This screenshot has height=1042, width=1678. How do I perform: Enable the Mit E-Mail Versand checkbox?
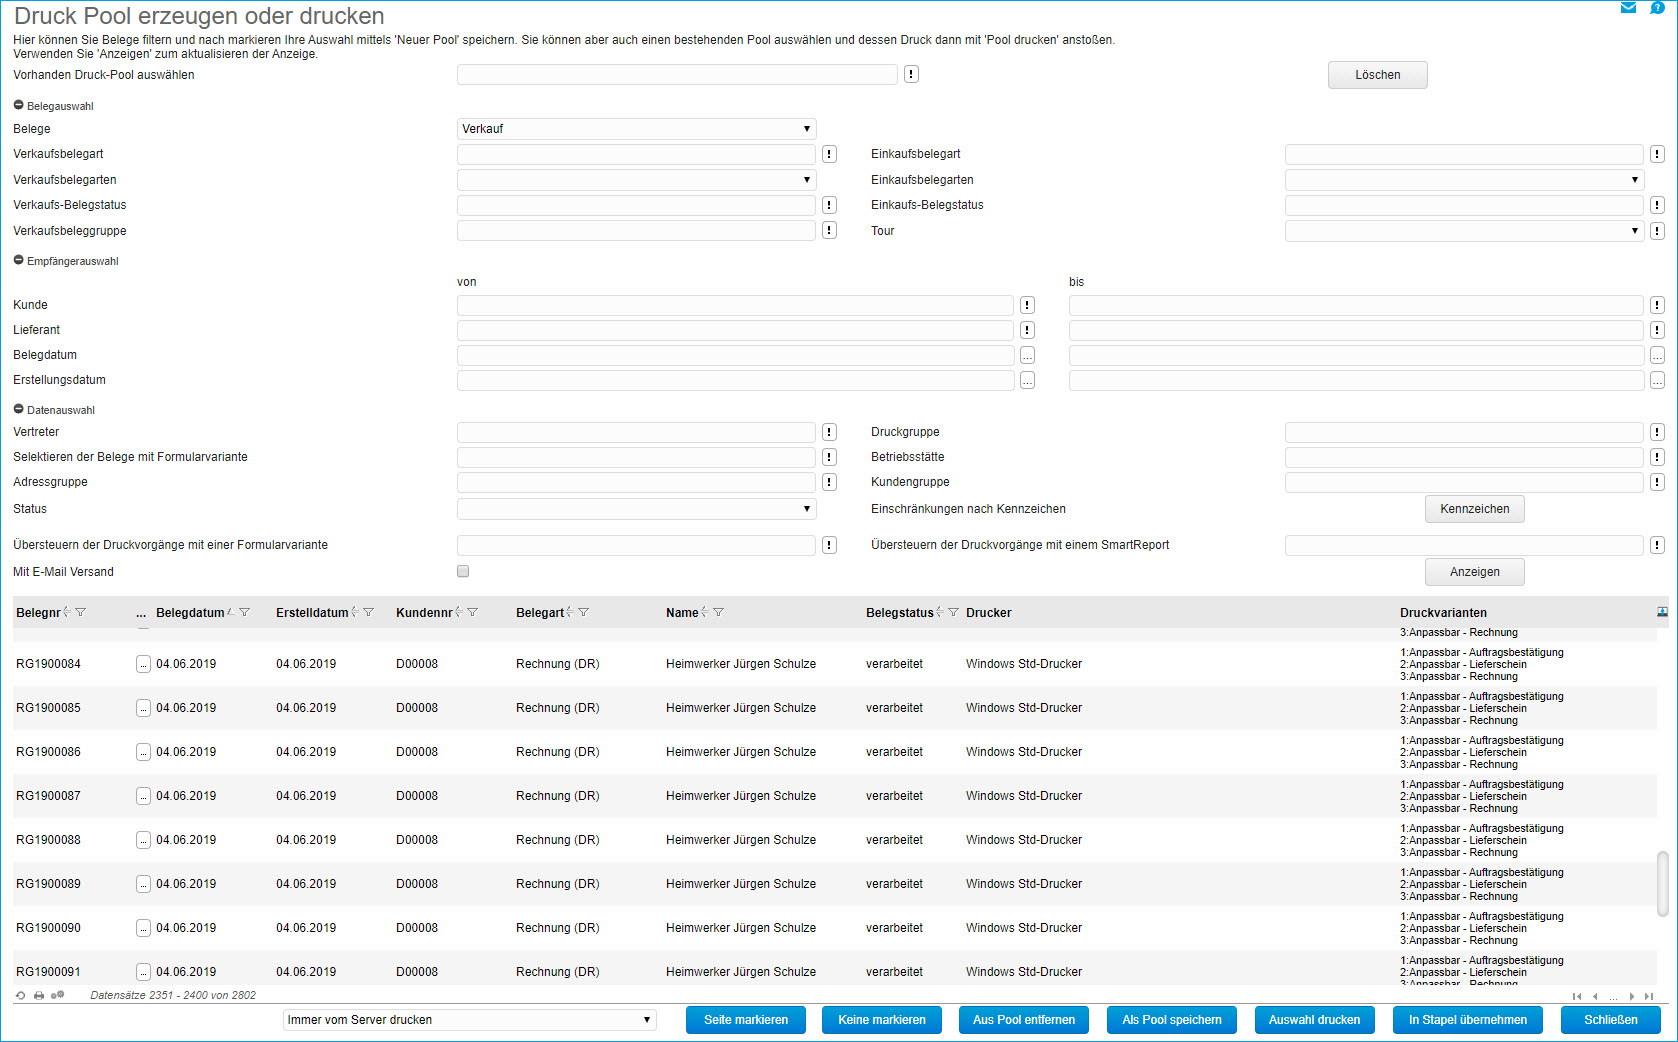click(x=463, y=571)
